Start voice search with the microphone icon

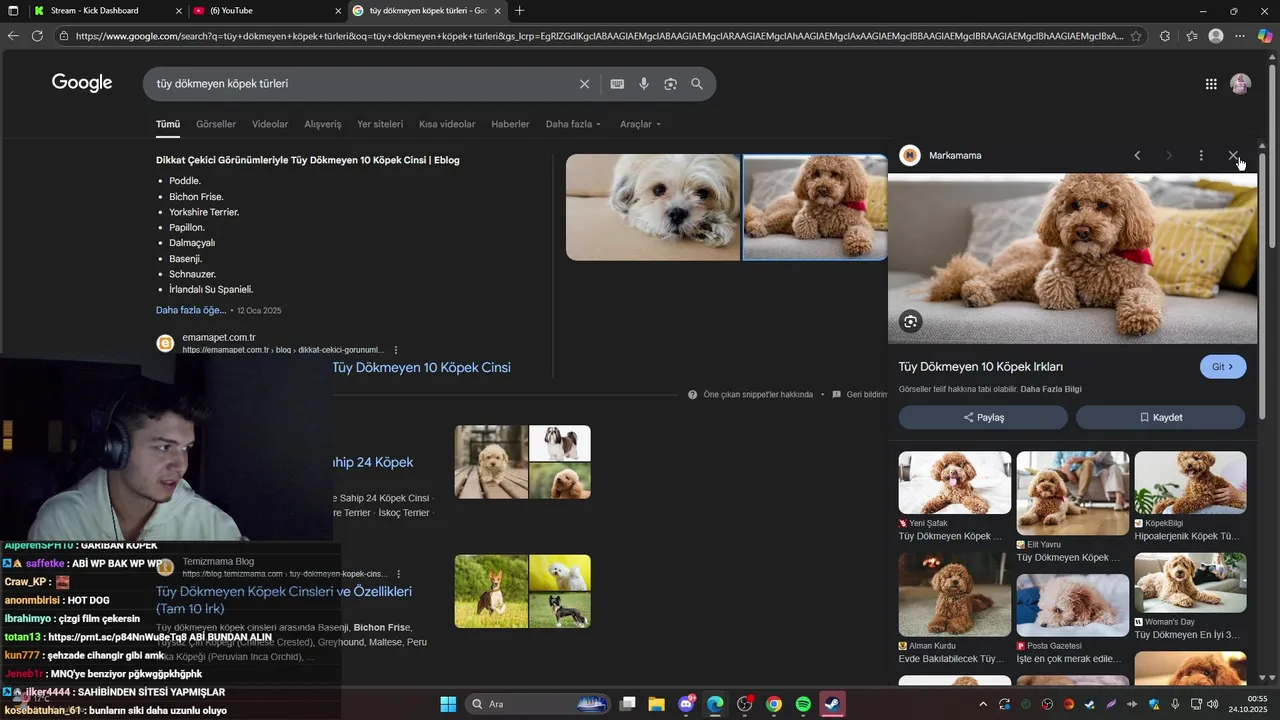(644, 84)
